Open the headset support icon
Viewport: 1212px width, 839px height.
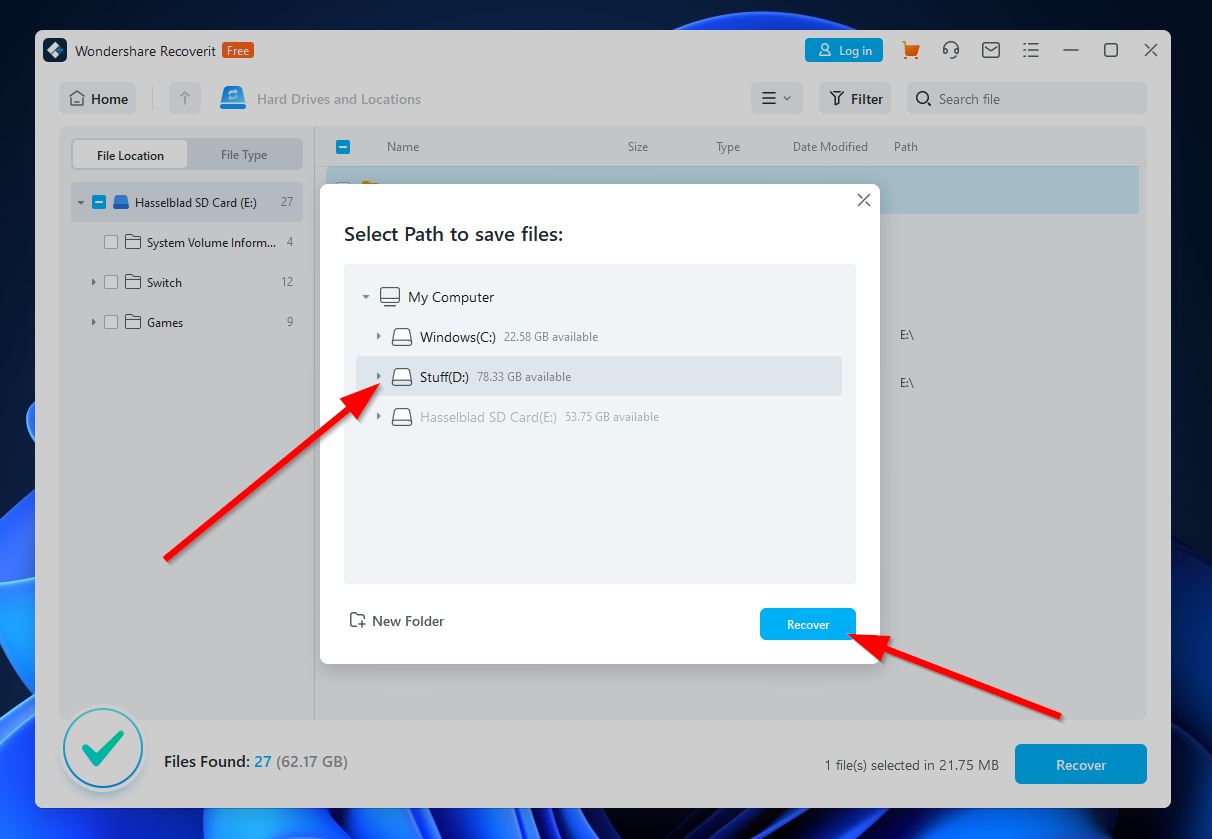951,50
